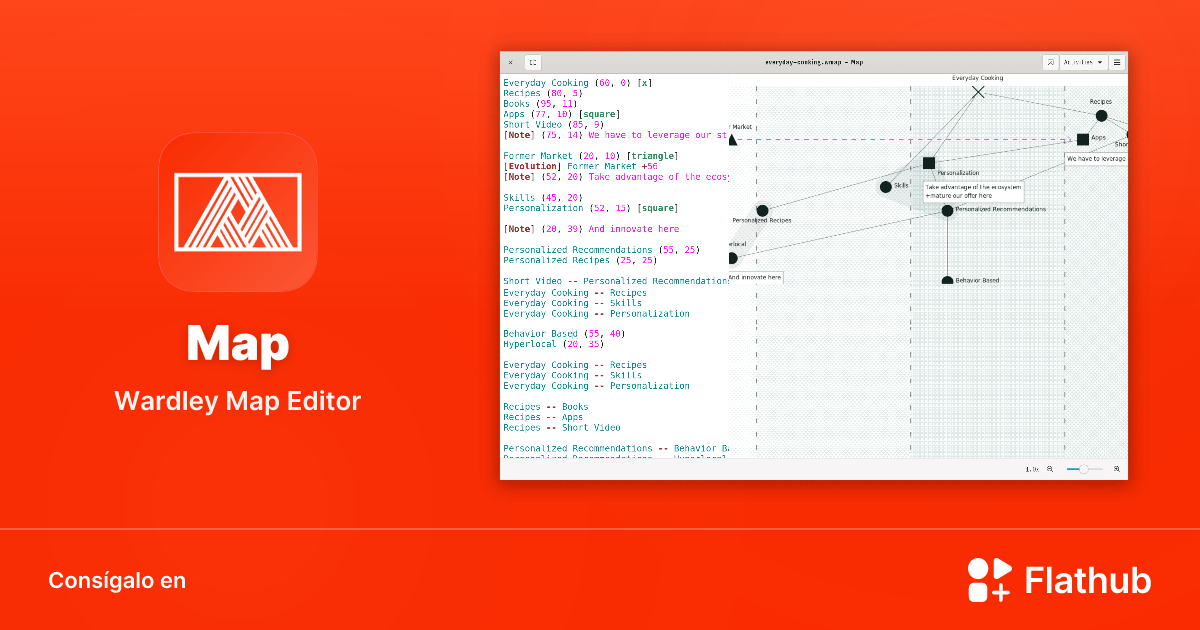Click the back arrow in the header bar

coord(510,62)
